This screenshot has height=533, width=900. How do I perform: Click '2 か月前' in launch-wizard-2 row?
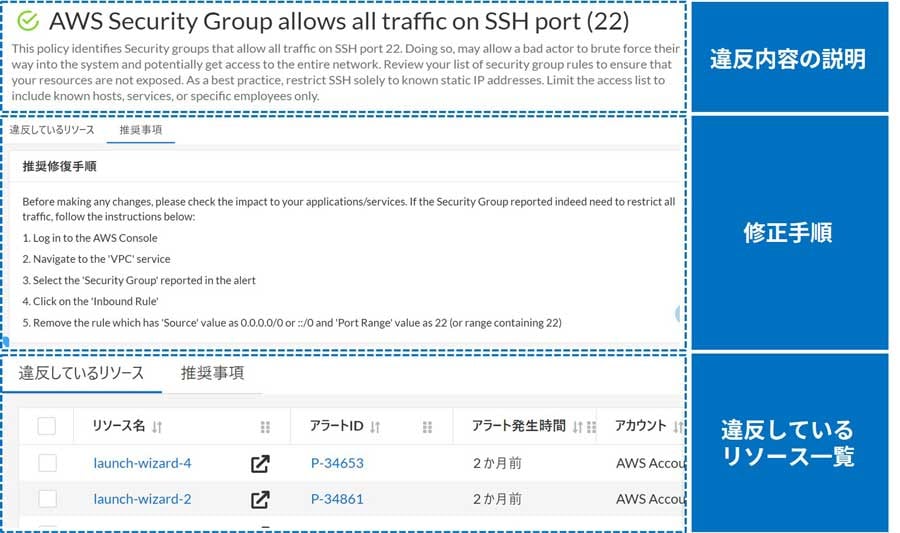497,499
